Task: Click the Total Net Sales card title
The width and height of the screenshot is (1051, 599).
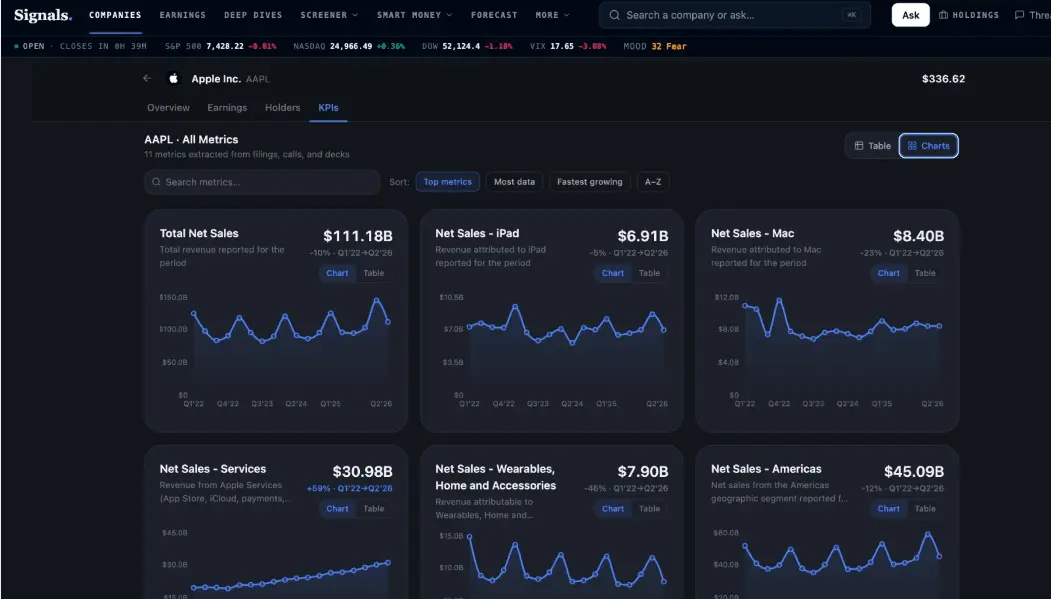Action: 199,233
